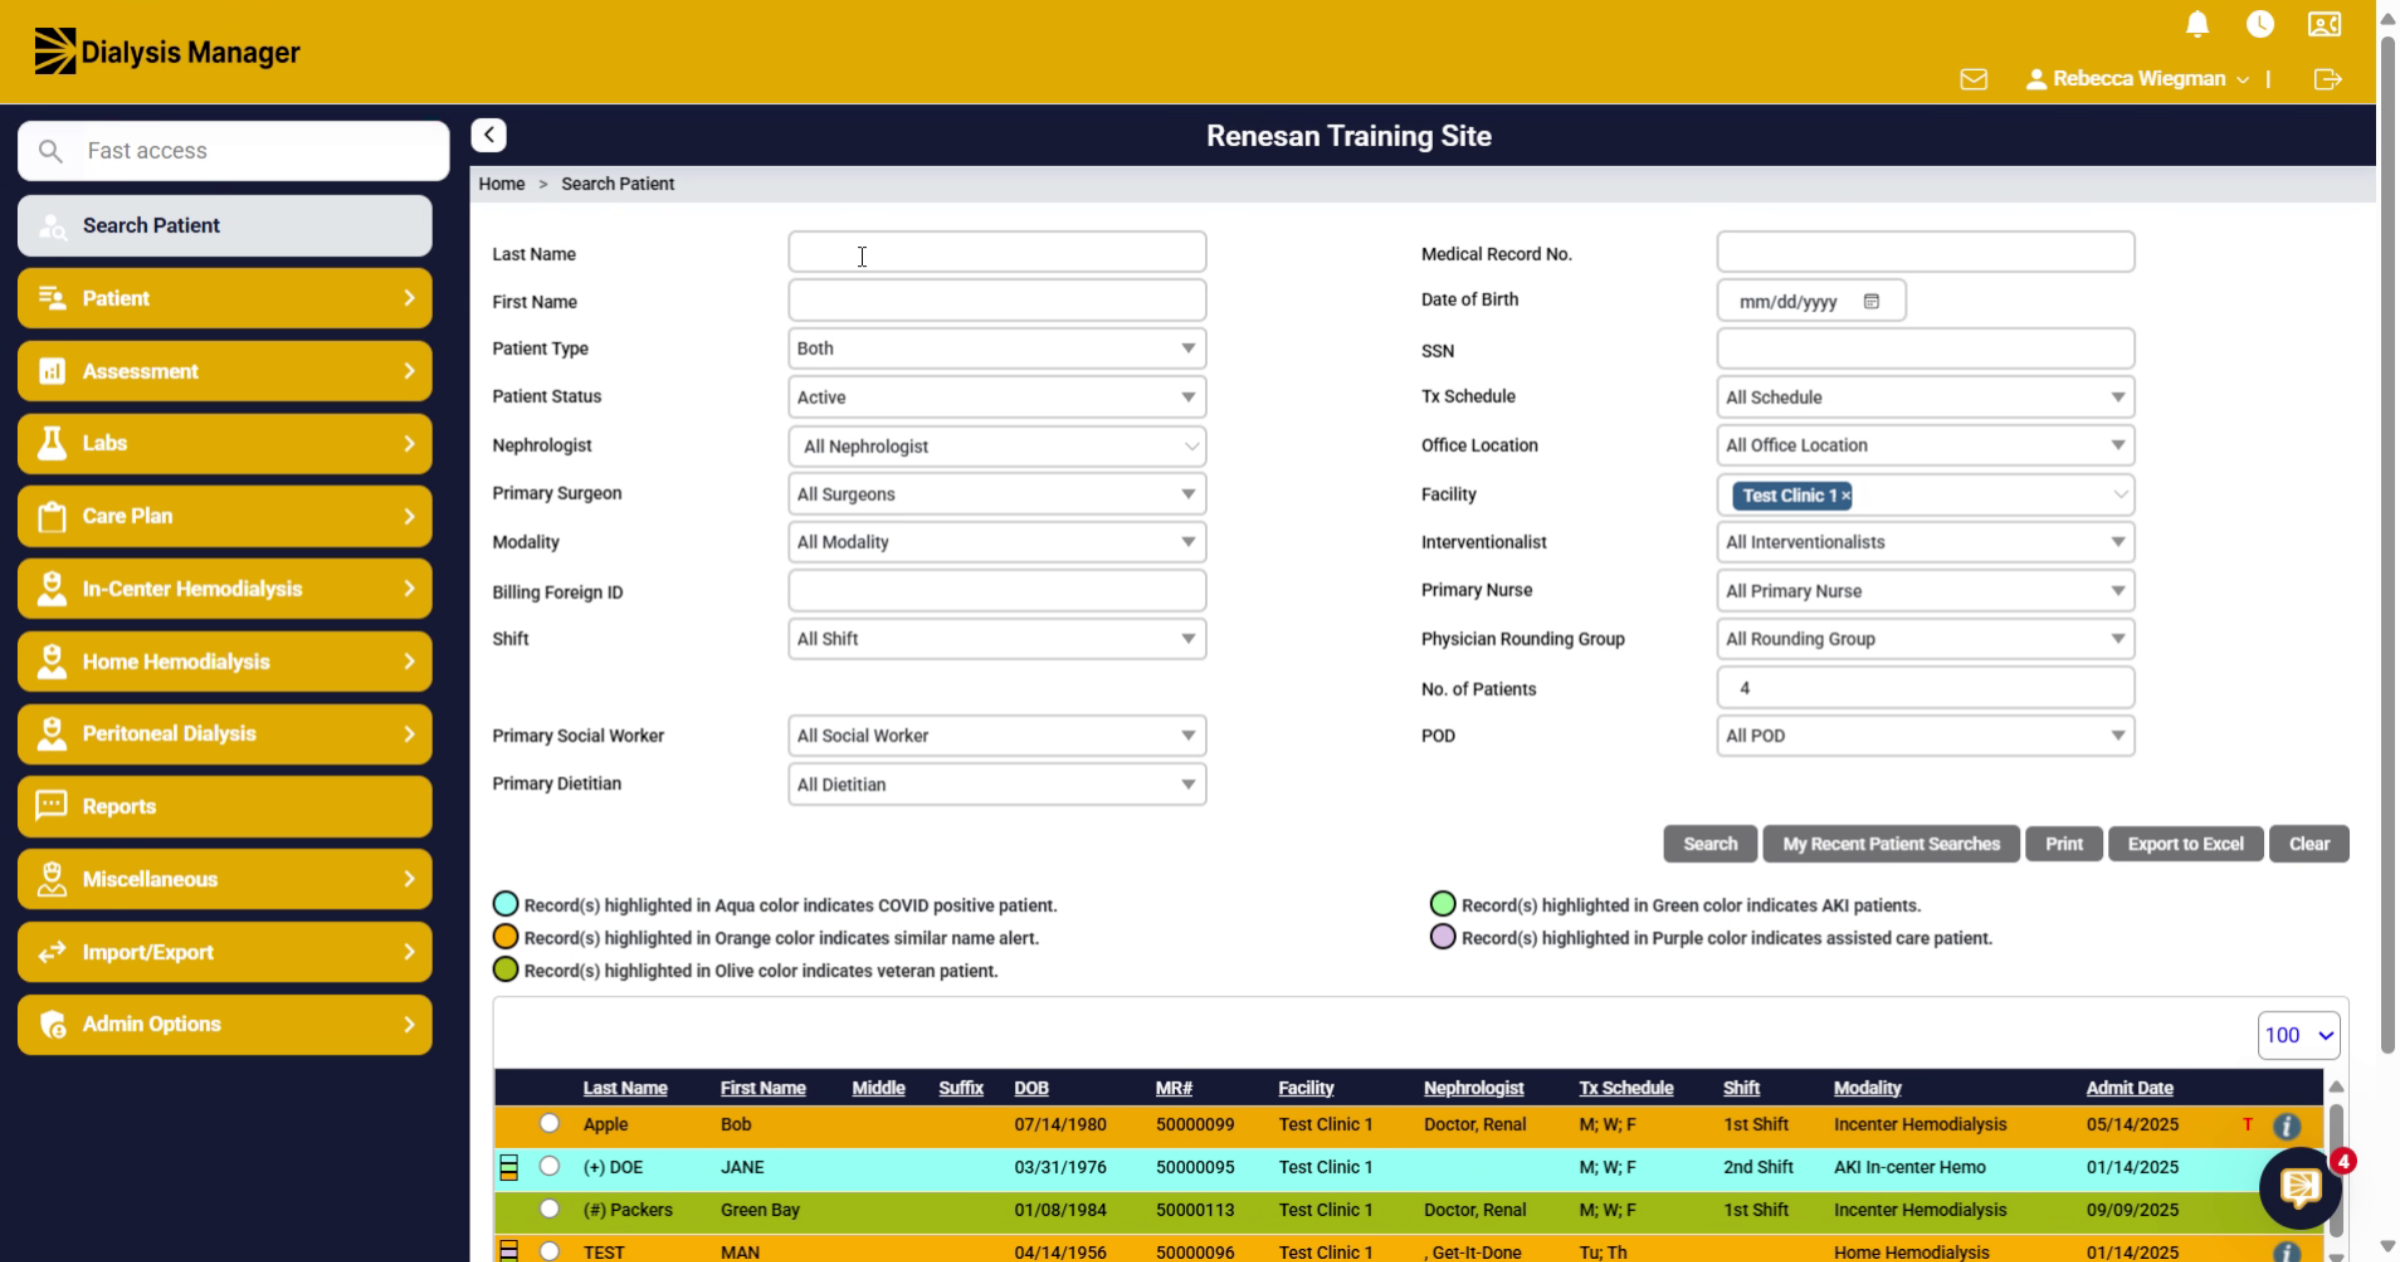Screen dimensions: 2400x1262
Task: Click the Search button
Action: (x=1710, y=844)
